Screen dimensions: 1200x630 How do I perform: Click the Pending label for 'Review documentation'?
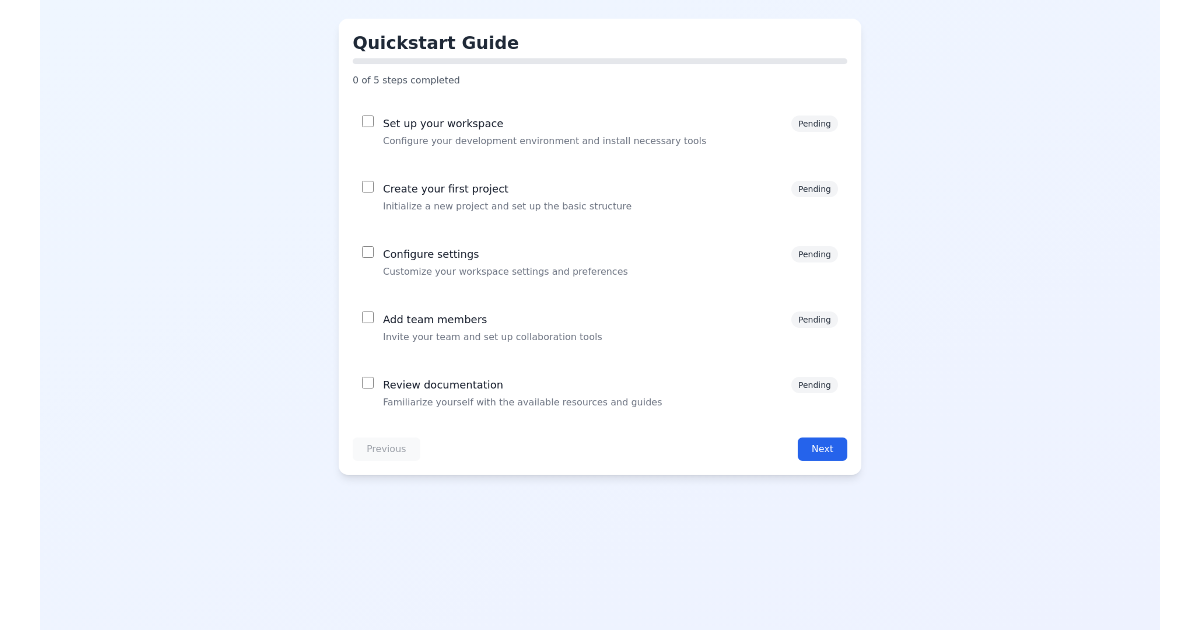pyautogui.click(x=814, y=385)
